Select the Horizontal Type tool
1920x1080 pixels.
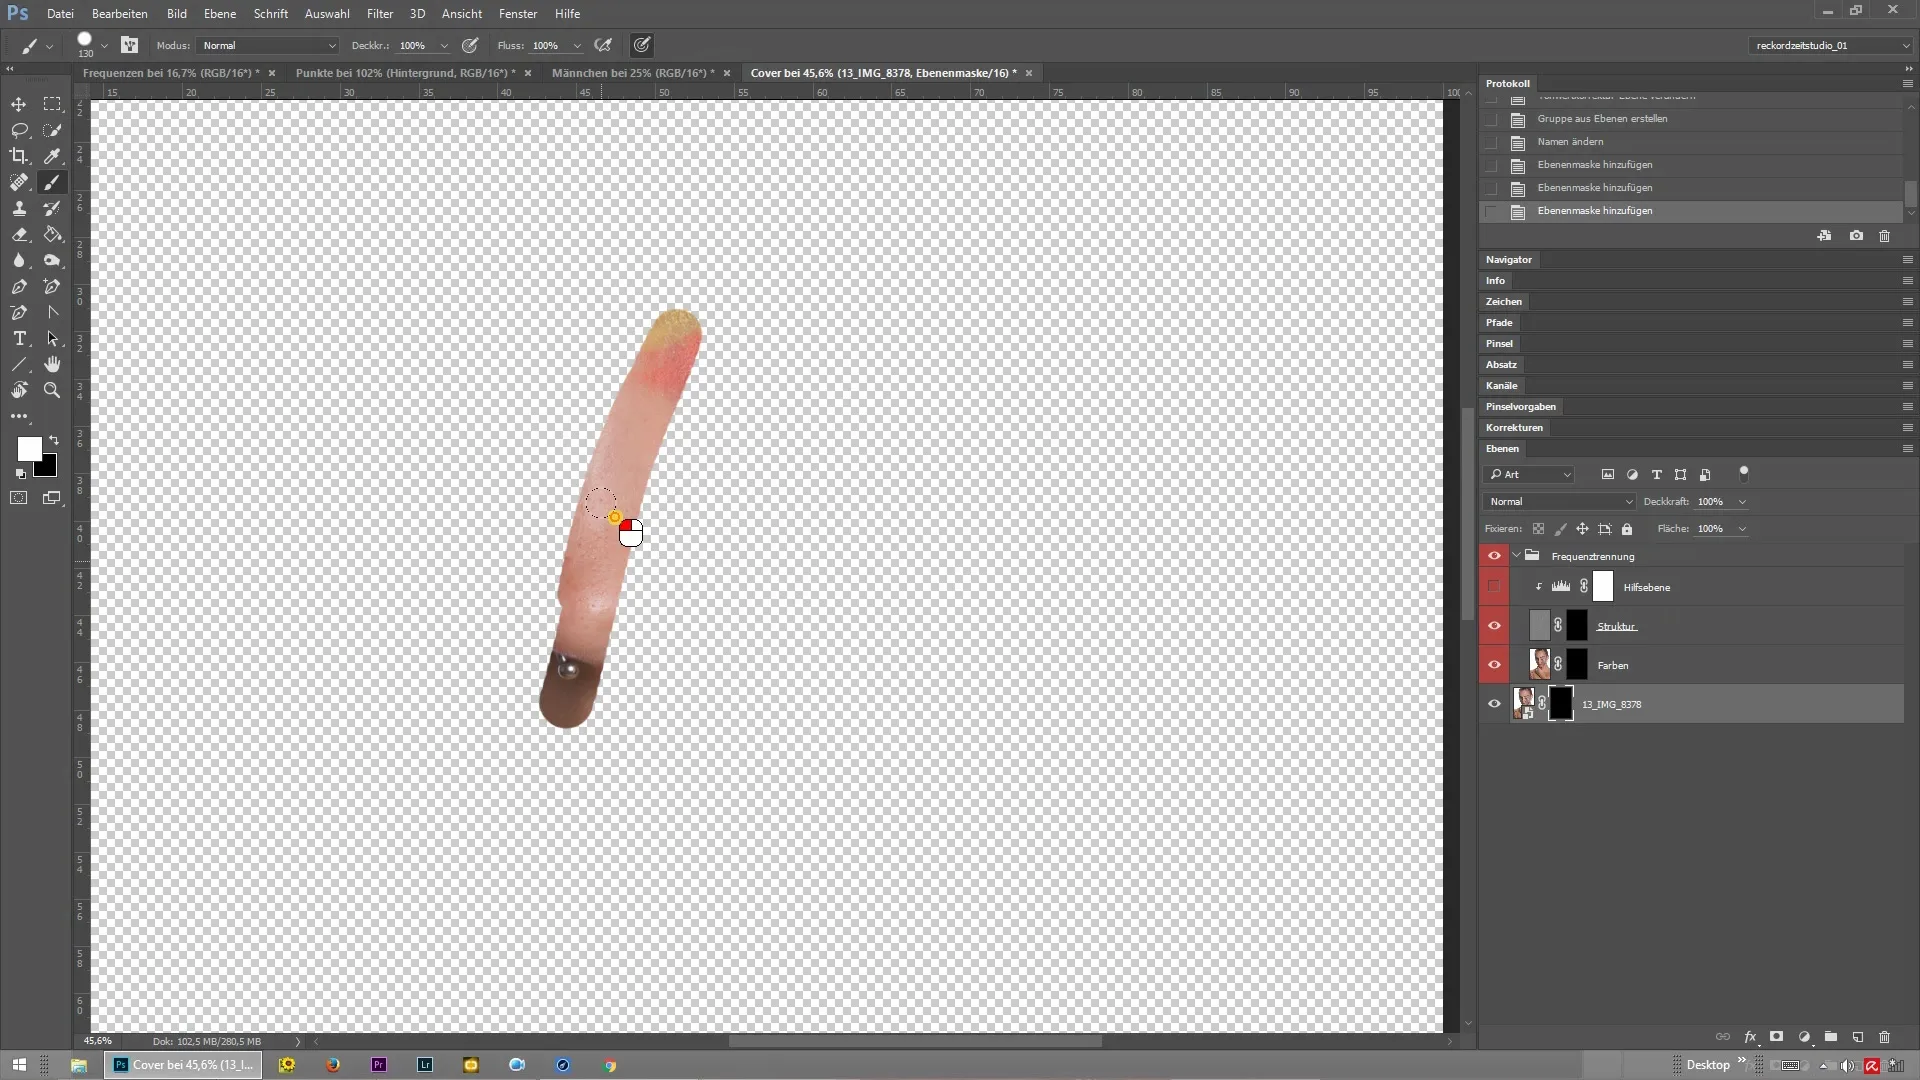pos(19,338)
